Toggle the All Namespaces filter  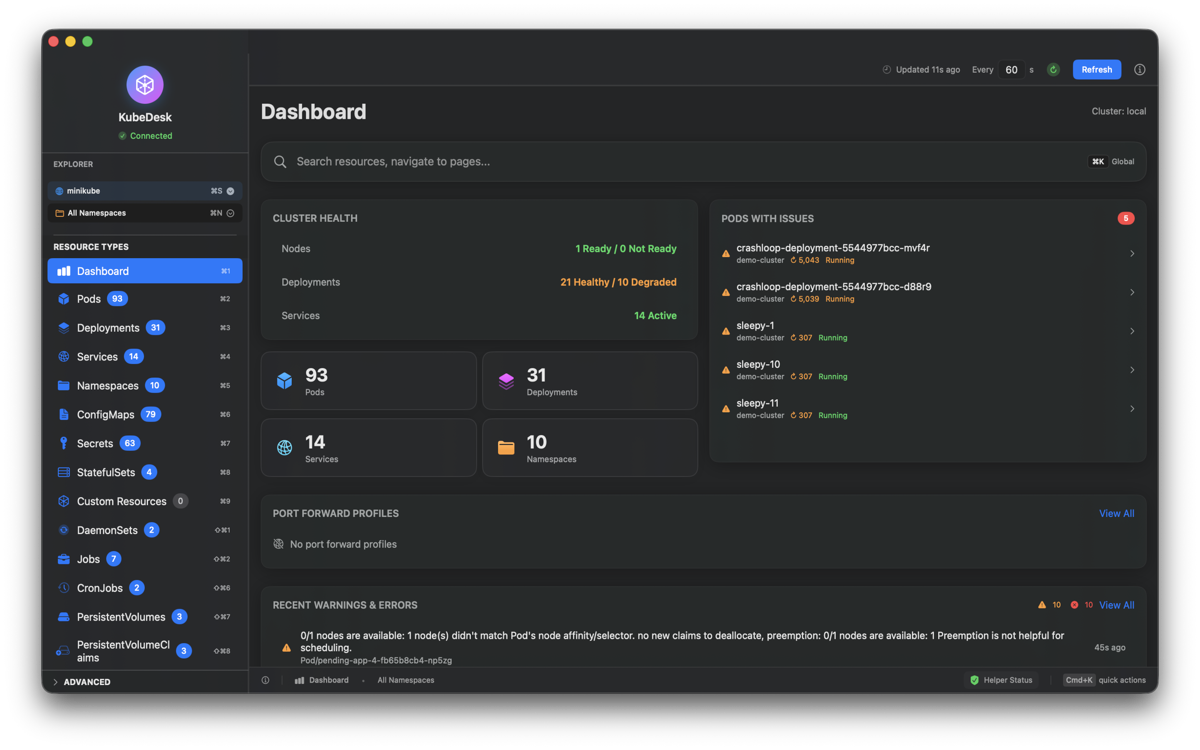[x=229, y=212]
